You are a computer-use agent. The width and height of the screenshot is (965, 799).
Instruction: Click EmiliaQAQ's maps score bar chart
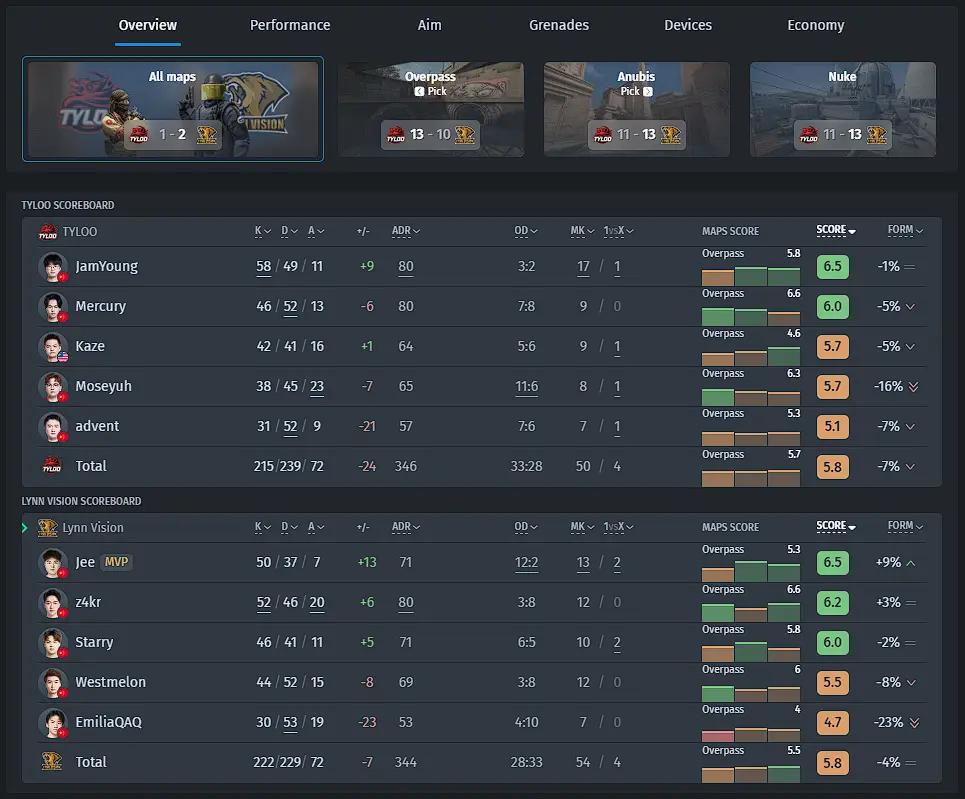click(751, 734)
